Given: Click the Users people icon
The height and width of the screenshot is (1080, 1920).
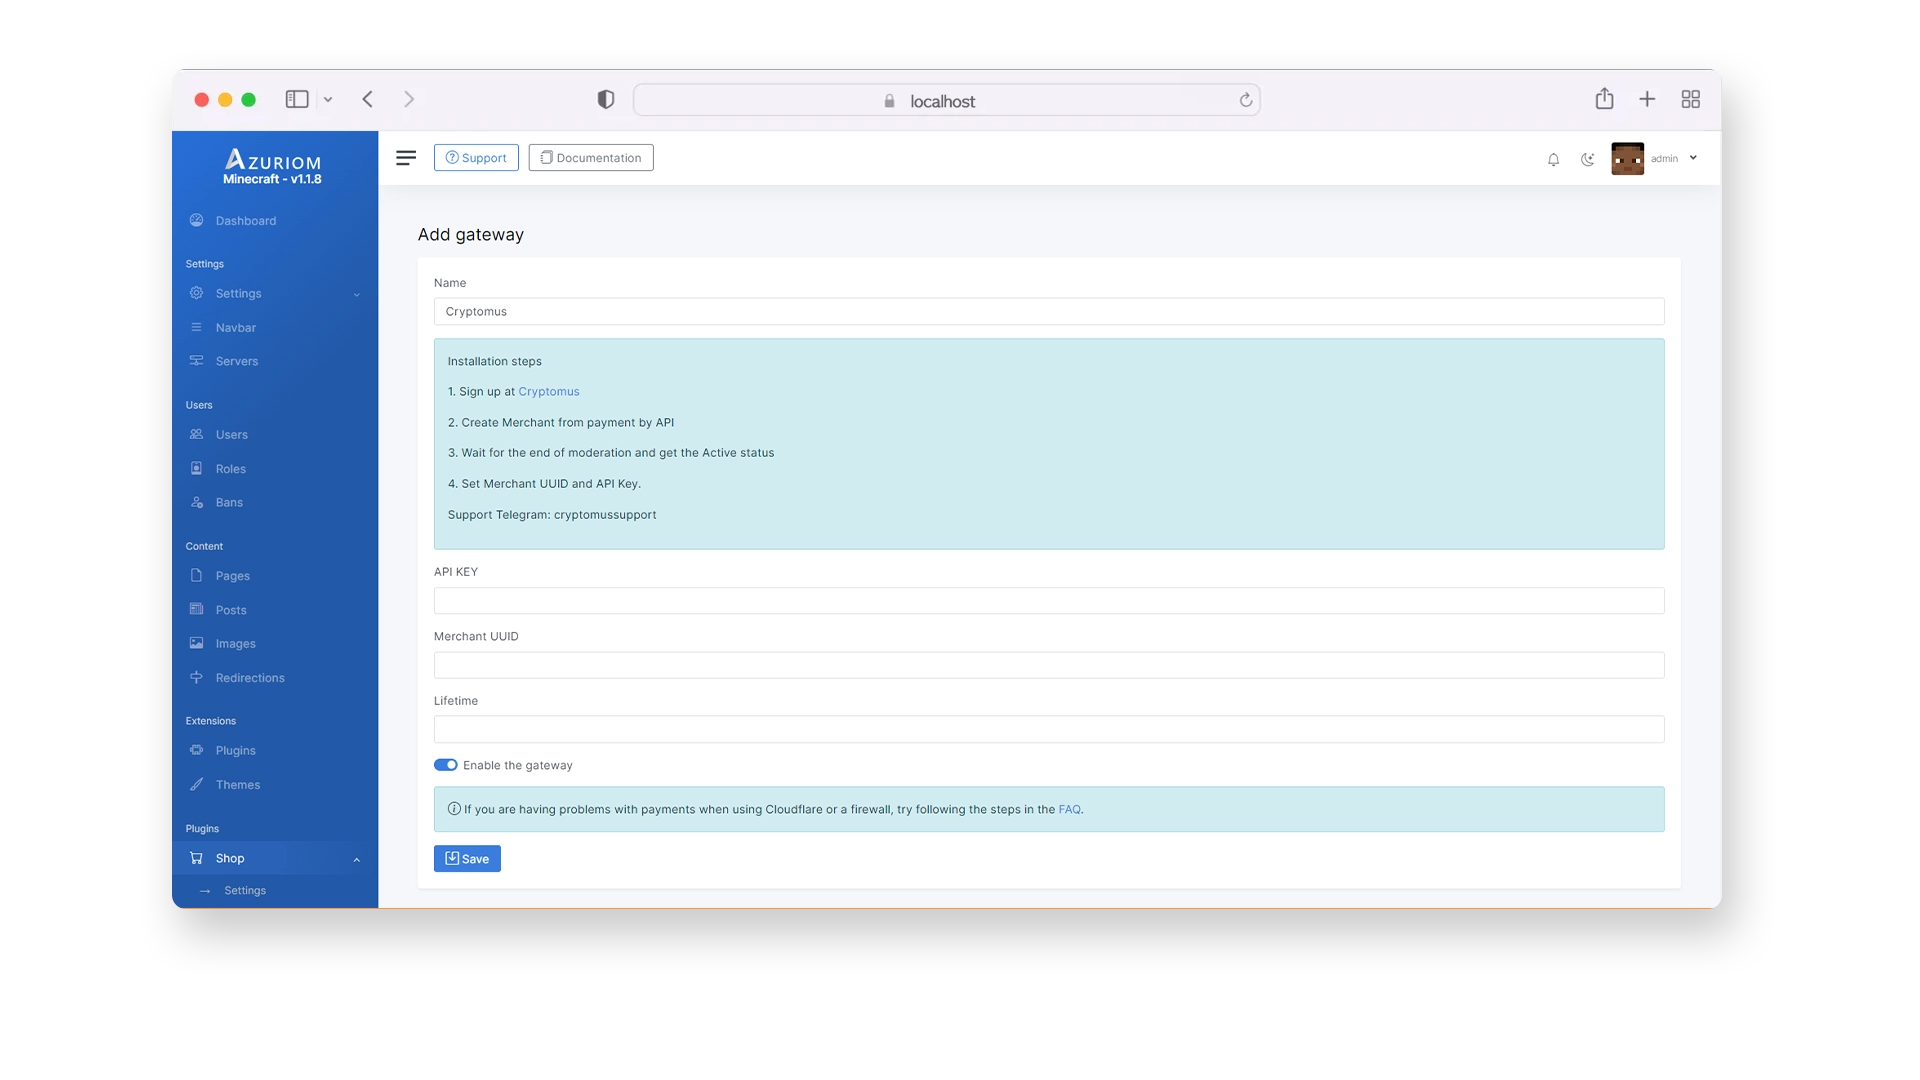Looking at the screenshot, I should 196,434.
